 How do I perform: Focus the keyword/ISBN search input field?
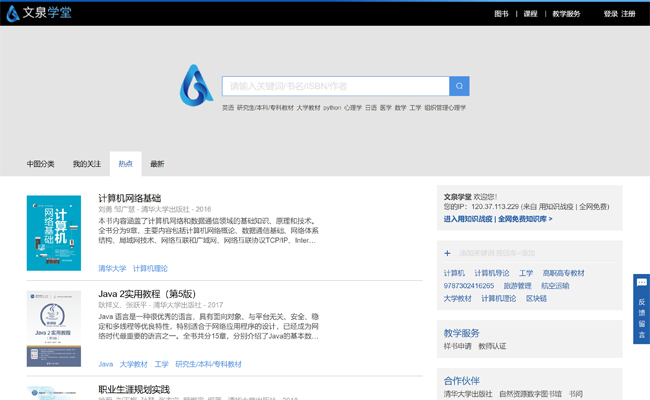pos(335,86)
